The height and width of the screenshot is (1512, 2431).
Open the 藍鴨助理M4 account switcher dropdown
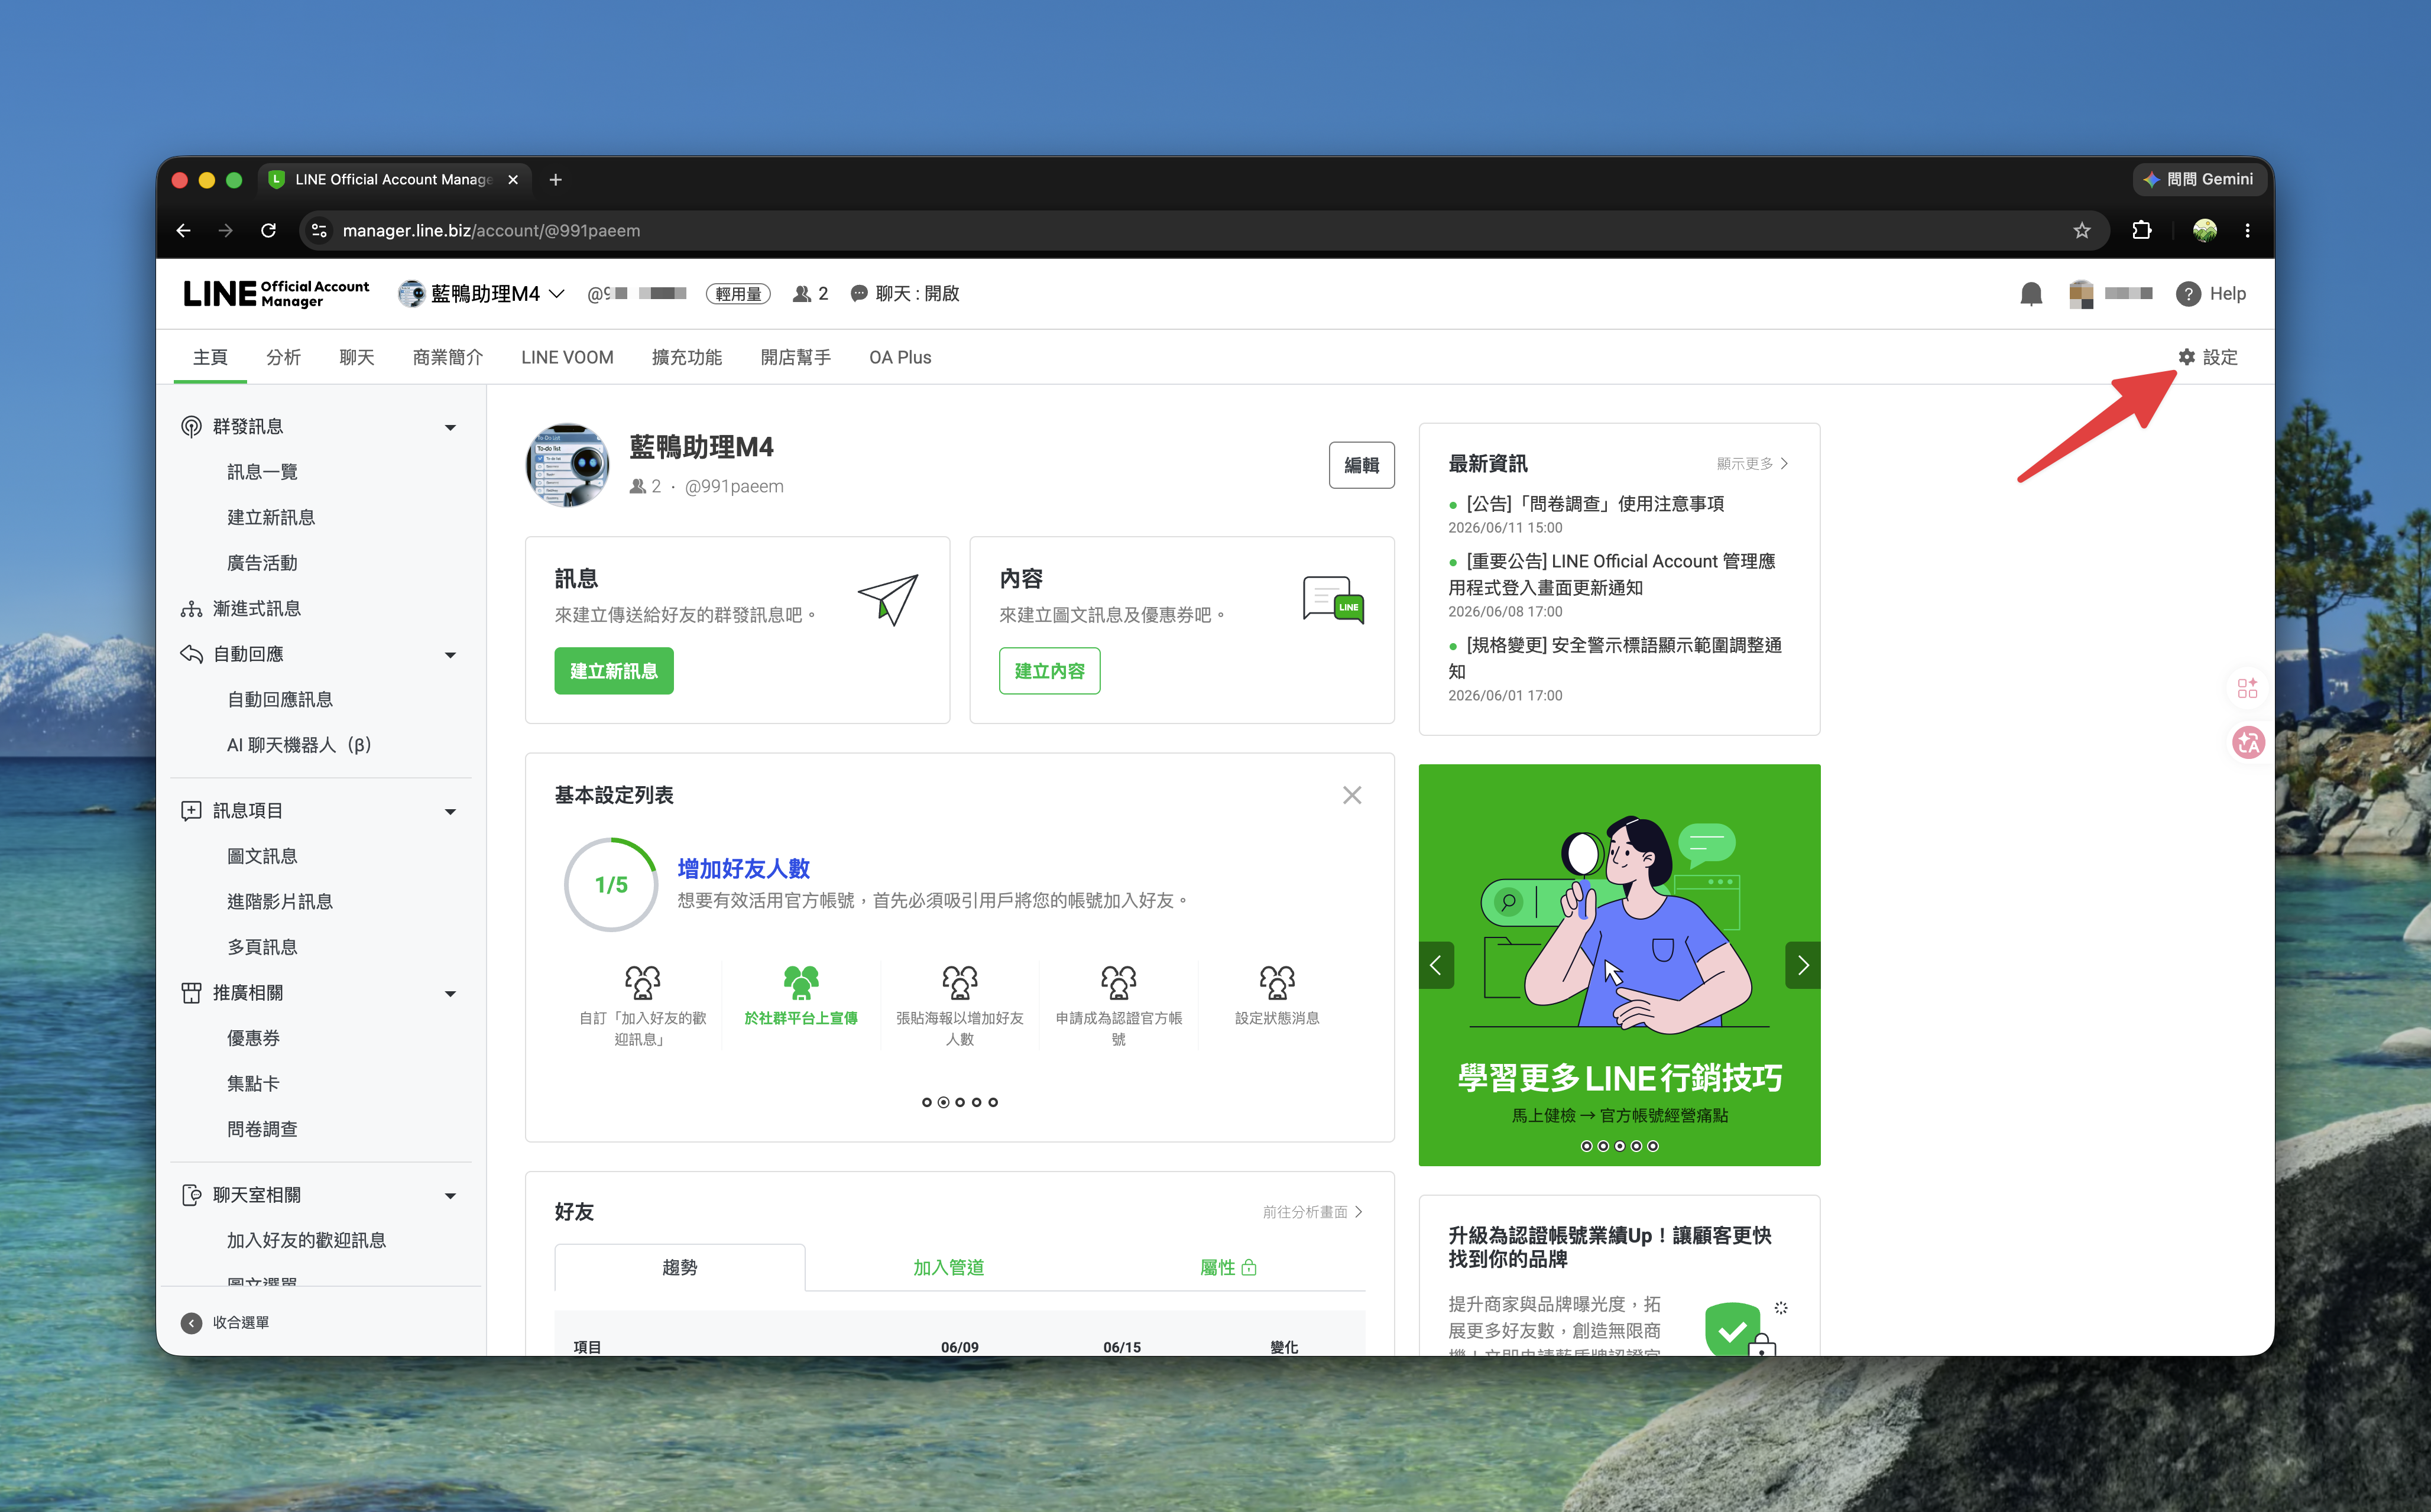pos(482,294)
